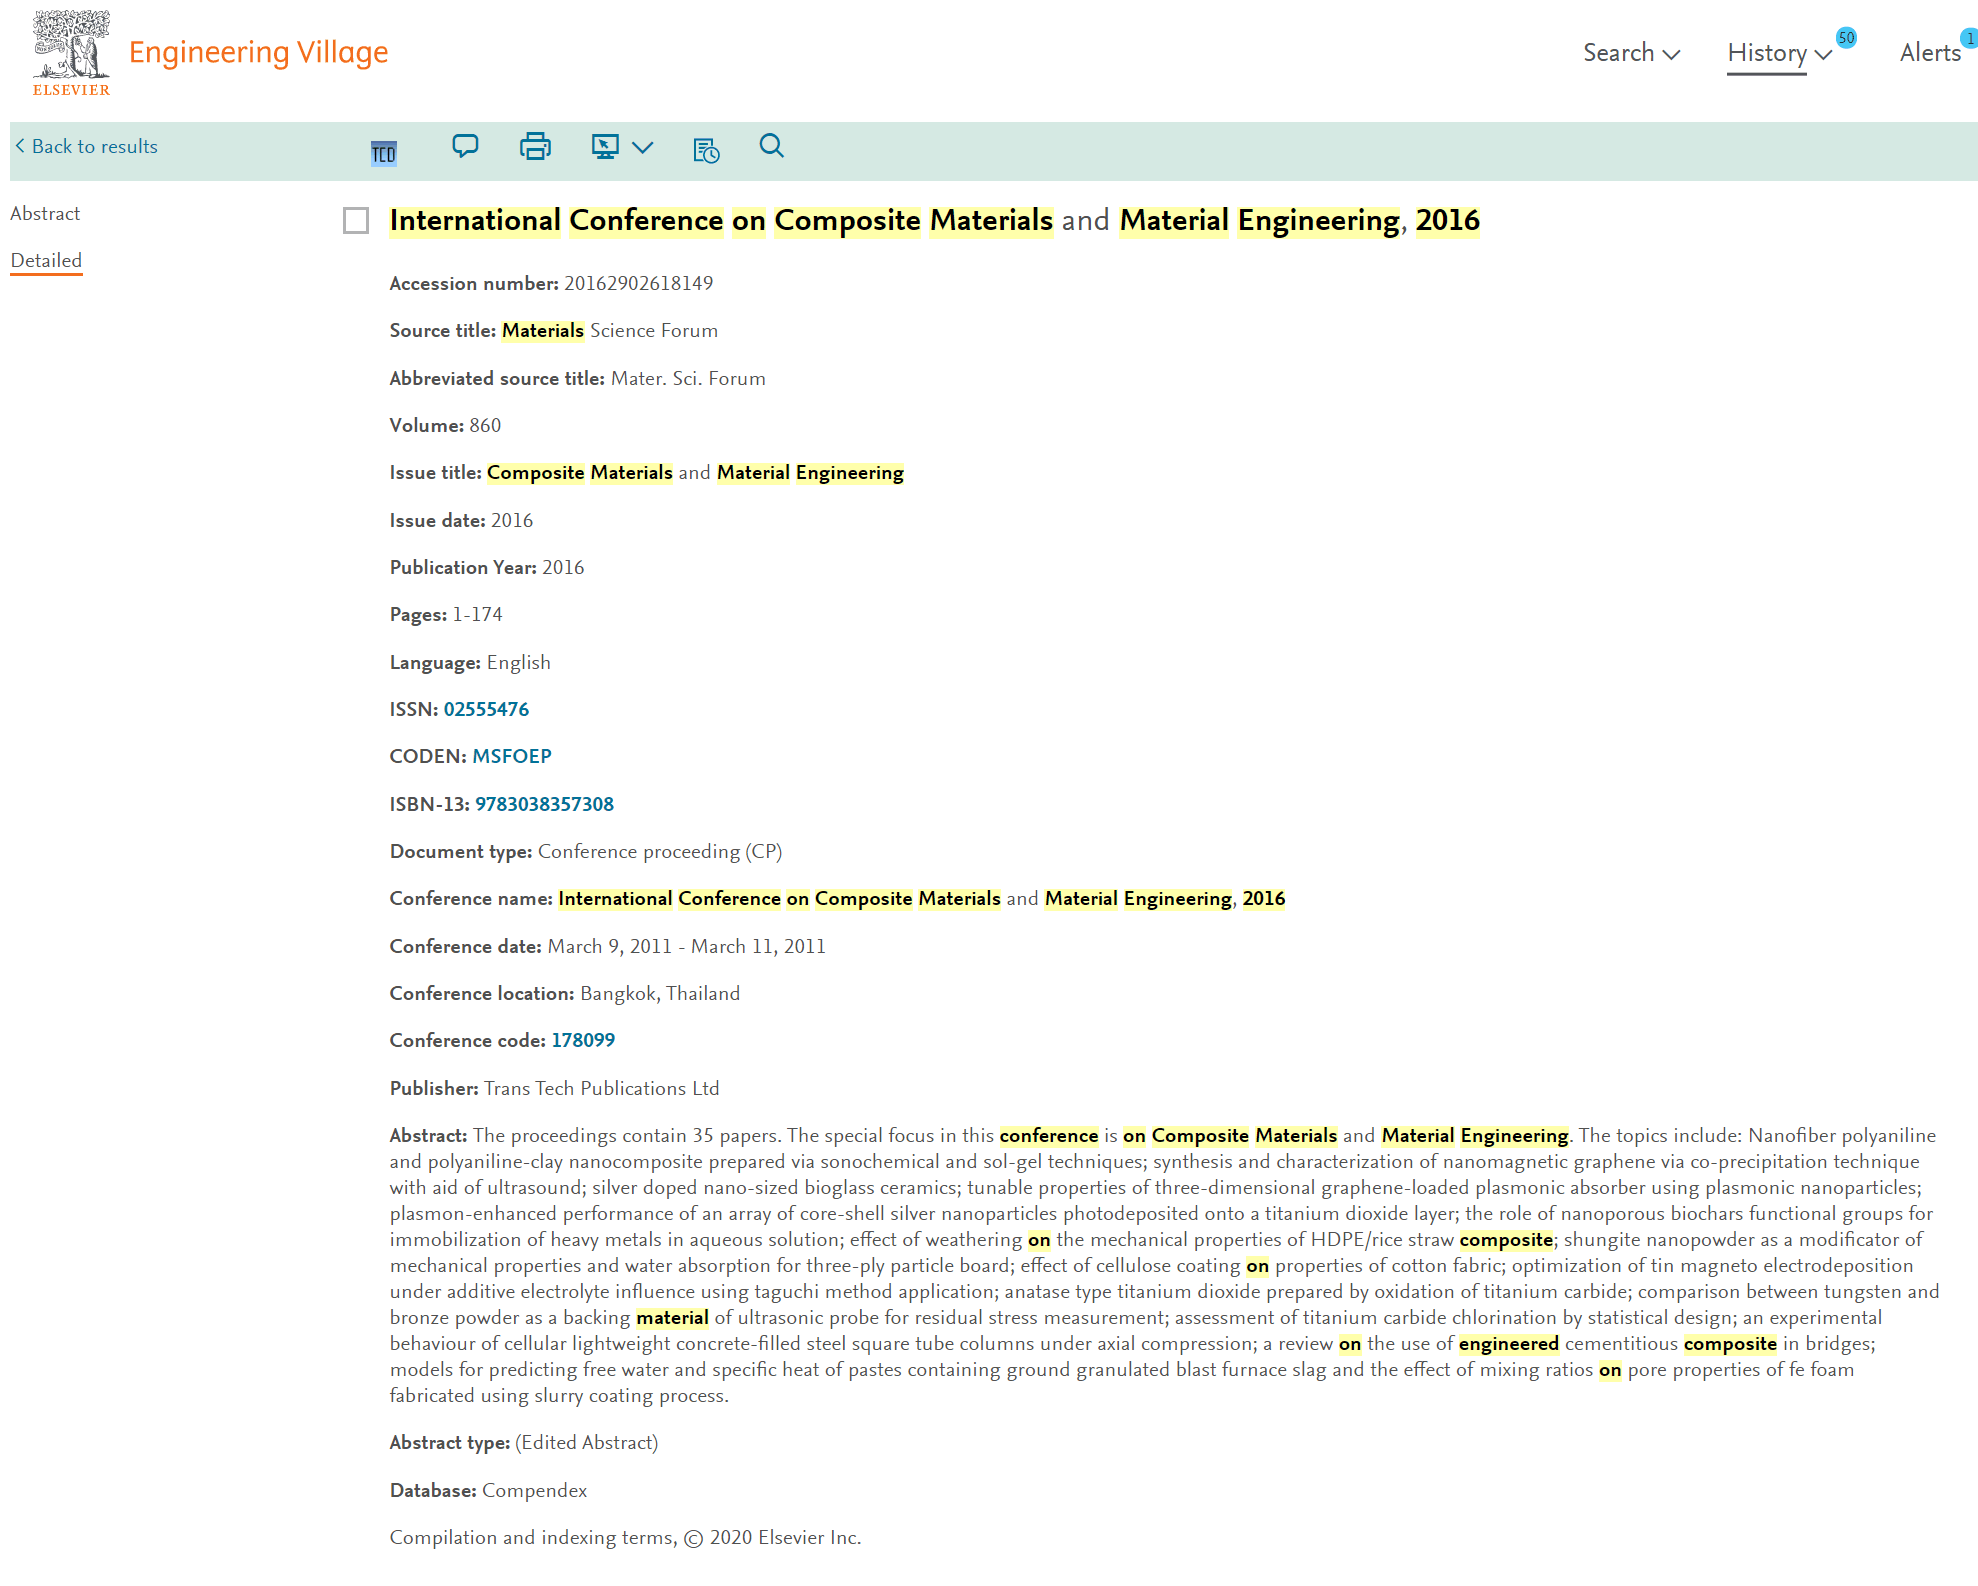Select the Detailed view tab
This screenshot has height=1586, width=1978.
click(x=46, y=260)
